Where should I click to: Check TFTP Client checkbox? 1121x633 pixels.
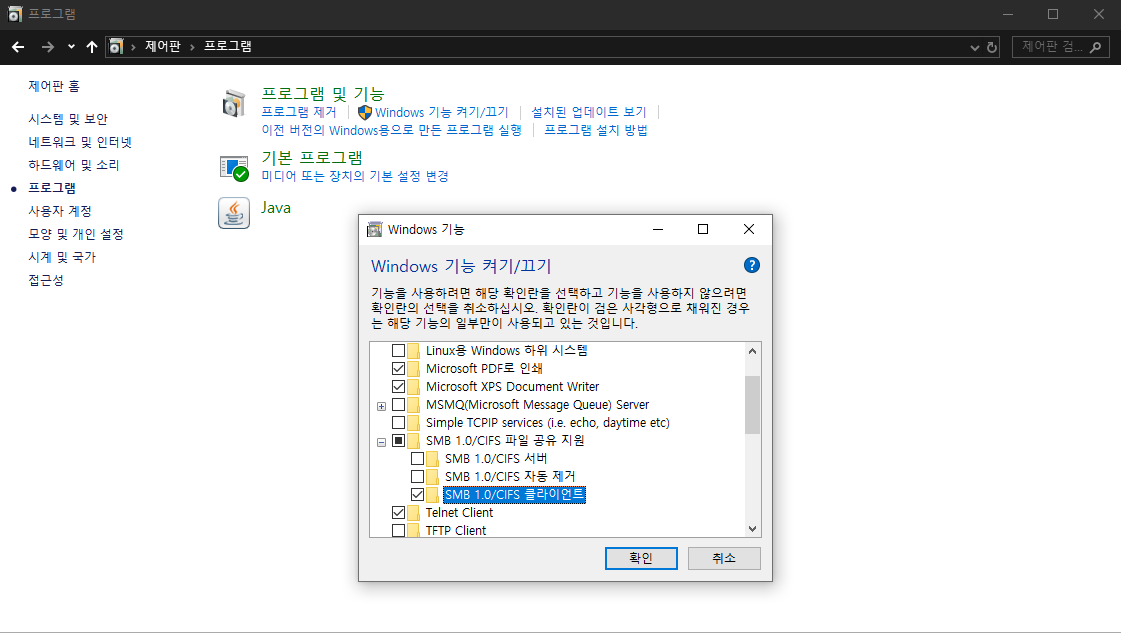(398, 531)
